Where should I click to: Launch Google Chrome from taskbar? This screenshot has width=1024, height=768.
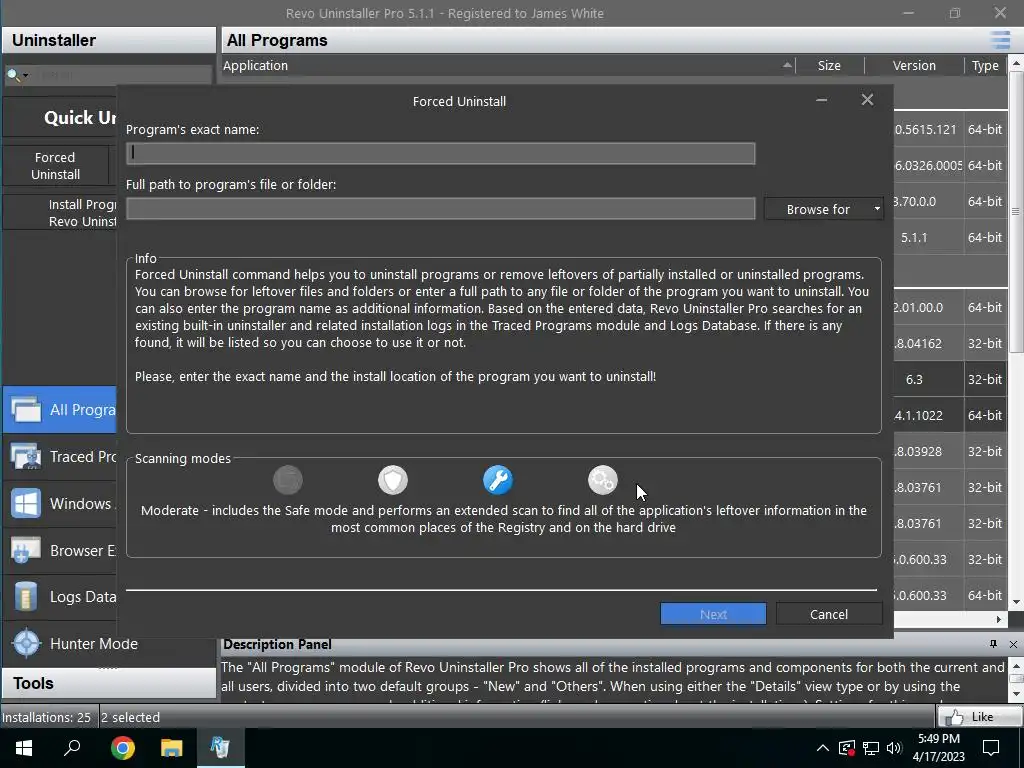(x=123, y=748)
